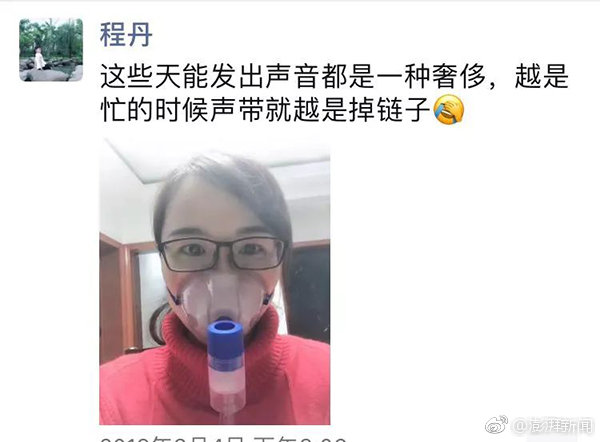Click the cropped timestamp below the photo

pyautogui.click(x=223, y=439)
